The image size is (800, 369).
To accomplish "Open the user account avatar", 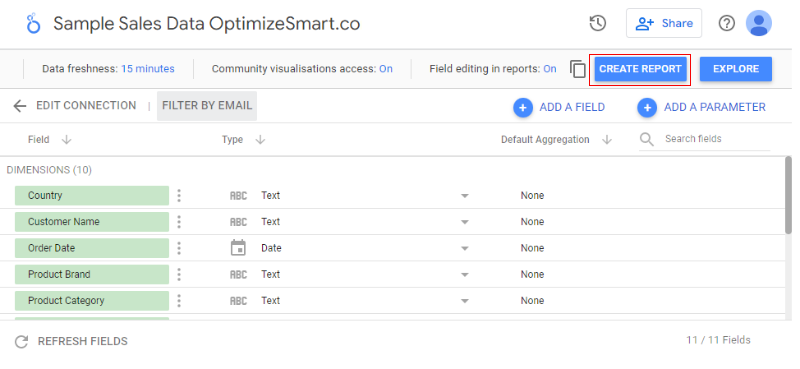I will (759, 23).
